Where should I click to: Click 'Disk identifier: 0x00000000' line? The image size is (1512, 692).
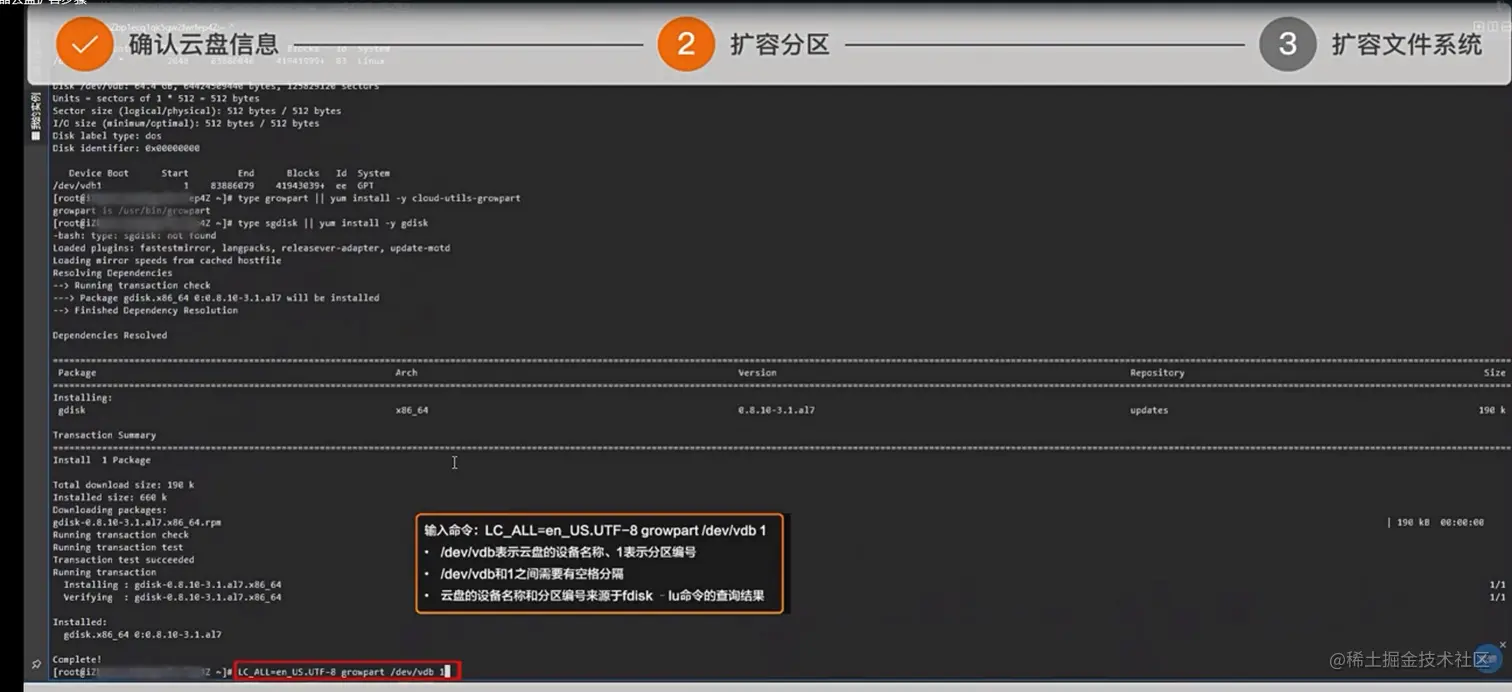click(x=126, y=148)
